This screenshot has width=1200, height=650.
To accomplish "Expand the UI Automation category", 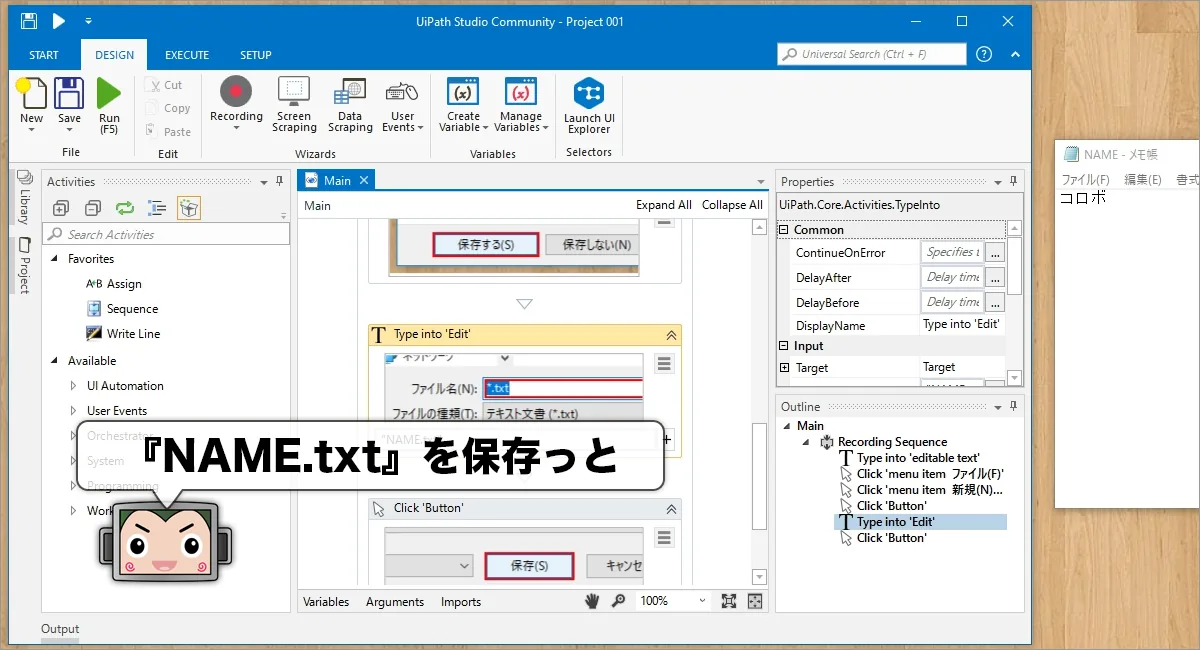I will pyautogui.click(x=73, y=386).
